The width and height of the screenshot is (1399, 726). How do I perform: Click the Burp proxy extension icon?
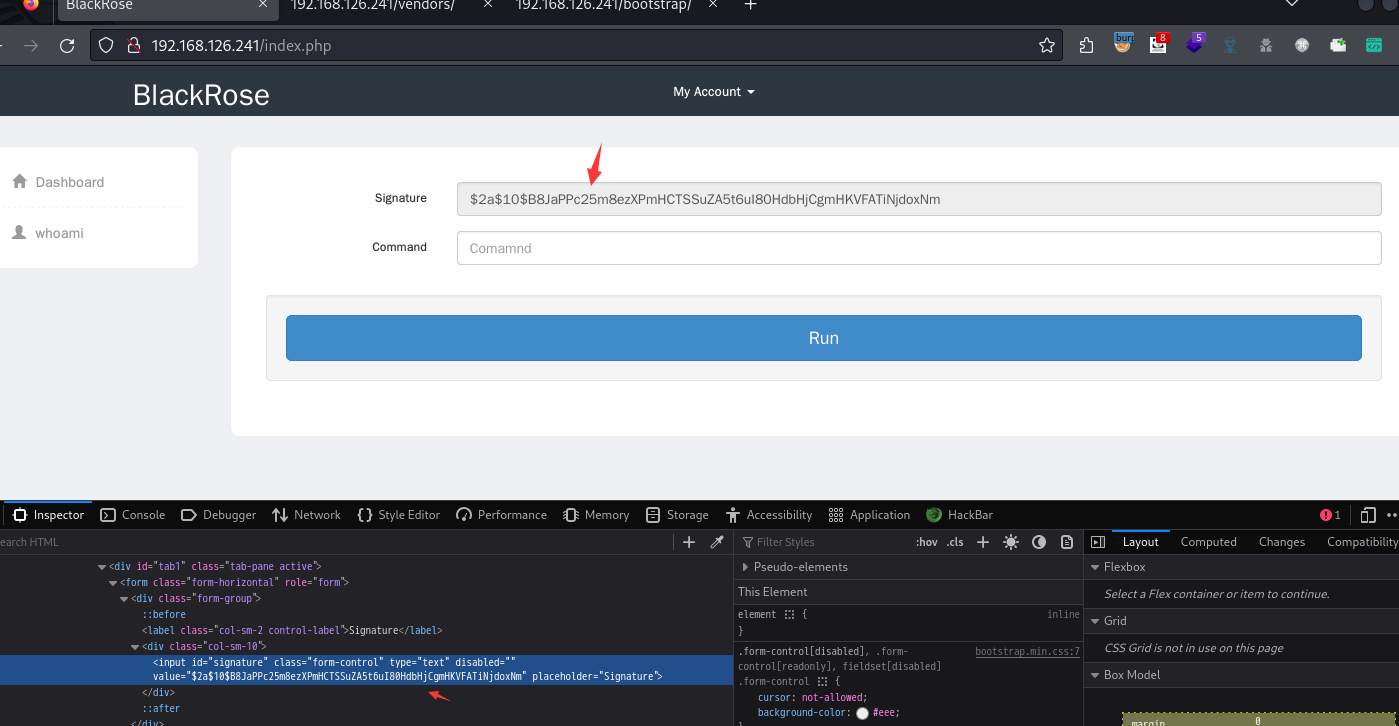point(1122,45)
